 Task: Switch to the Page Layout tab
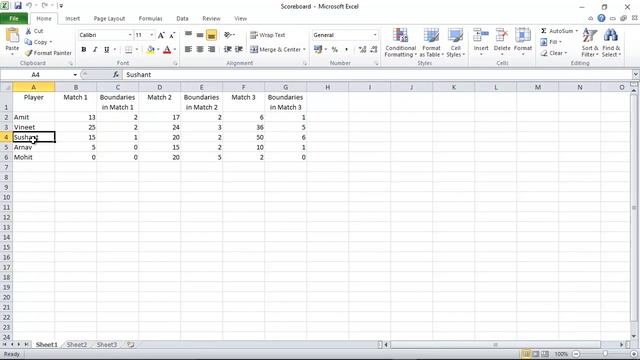109,18
